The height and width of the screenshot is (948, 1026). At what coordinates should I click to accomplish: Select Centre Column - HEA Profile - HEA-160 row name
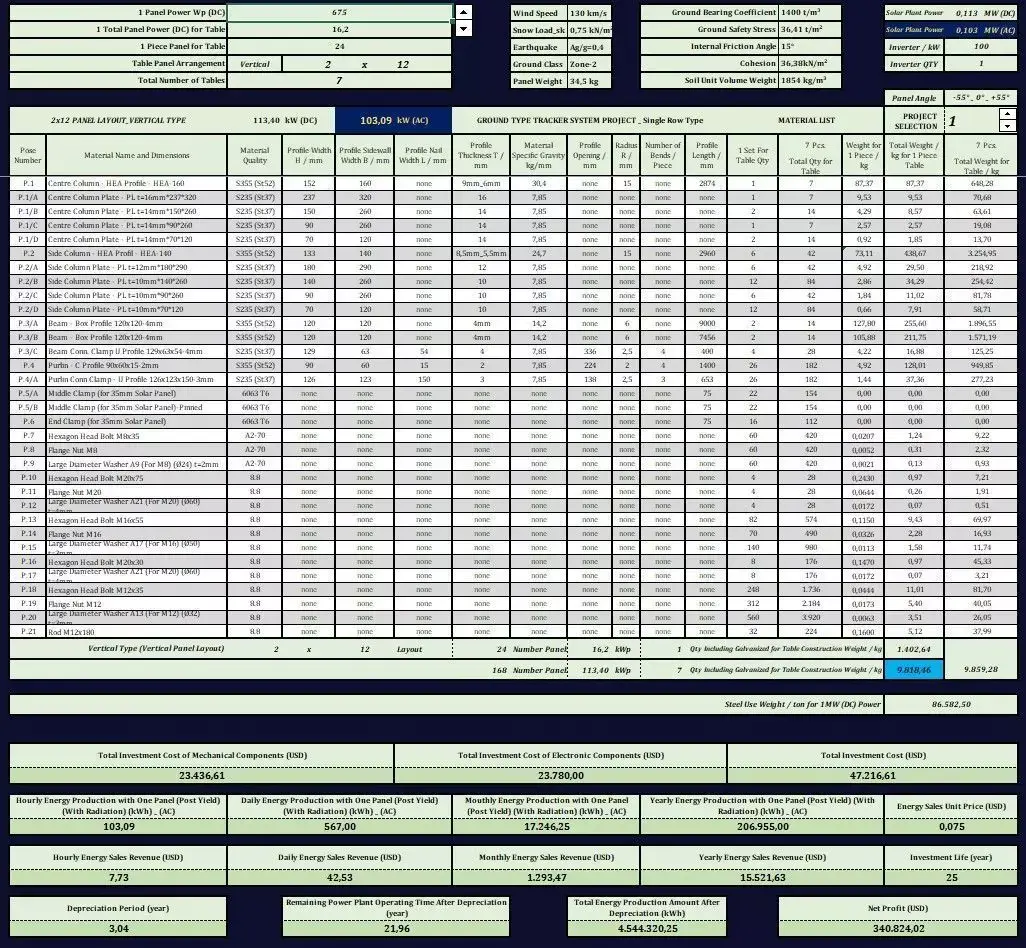tap(136, 183)
